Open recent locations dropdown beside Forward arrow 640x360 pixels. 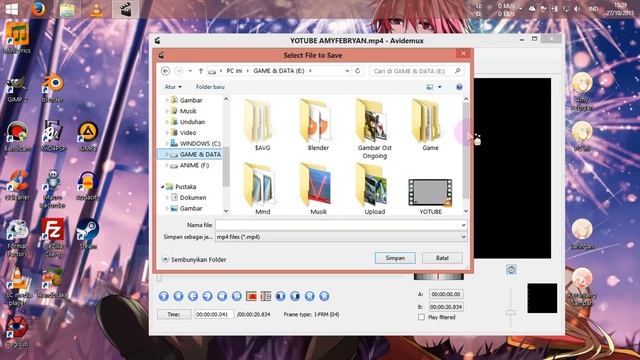pyautogui.click(x=190, y=71)
